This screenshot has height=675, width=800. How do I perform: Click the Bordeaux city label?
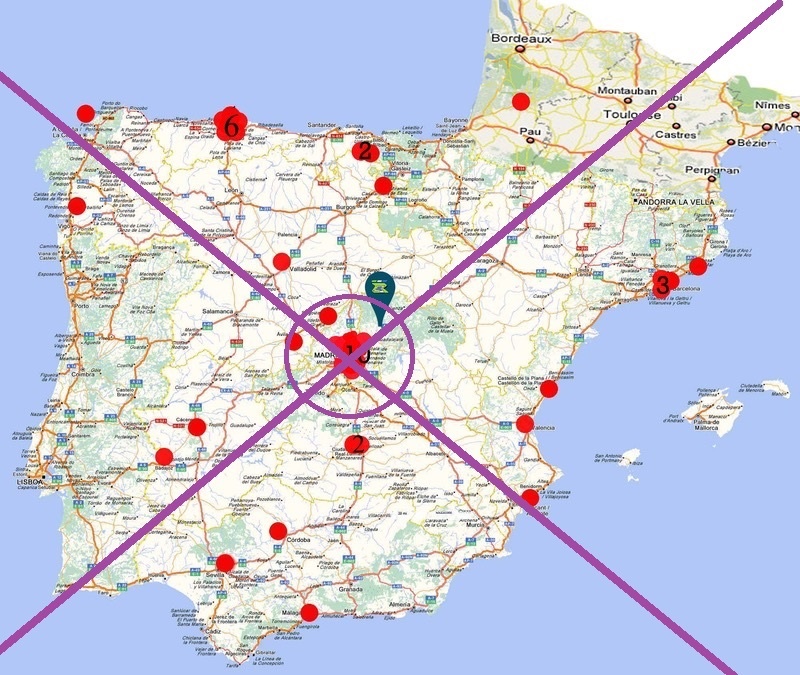pyautogui.click(x=520, y=38)
